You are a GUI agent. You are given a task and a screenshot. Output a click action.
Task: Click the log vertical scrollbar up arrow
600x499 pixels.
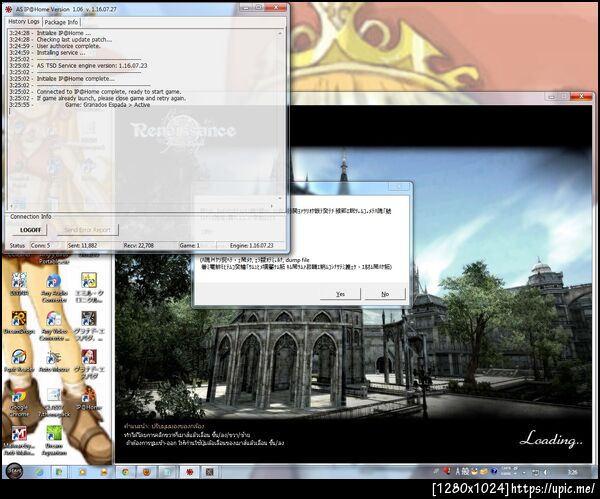click(280, 33)
